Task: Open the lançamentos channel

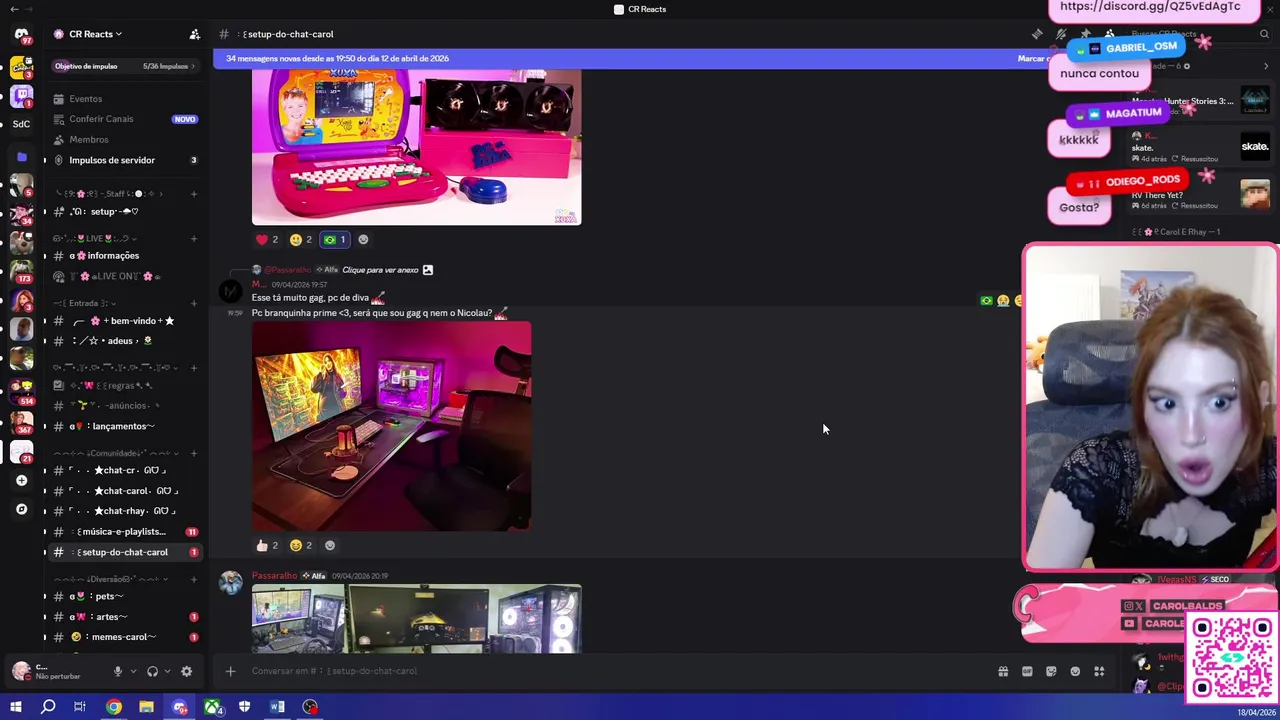Action: (124, 426)
